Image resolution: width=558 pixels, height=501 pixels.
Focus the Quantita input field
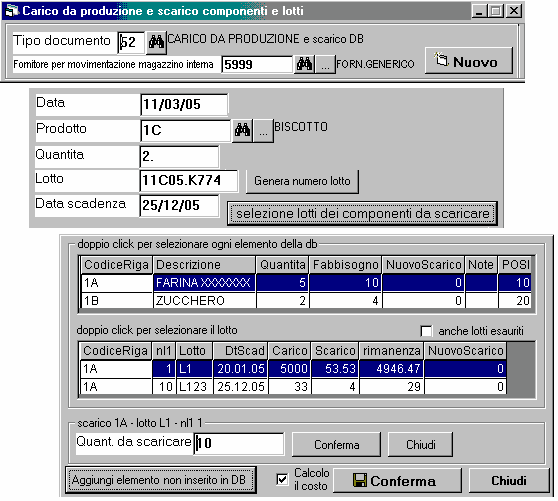coord(179,157)
